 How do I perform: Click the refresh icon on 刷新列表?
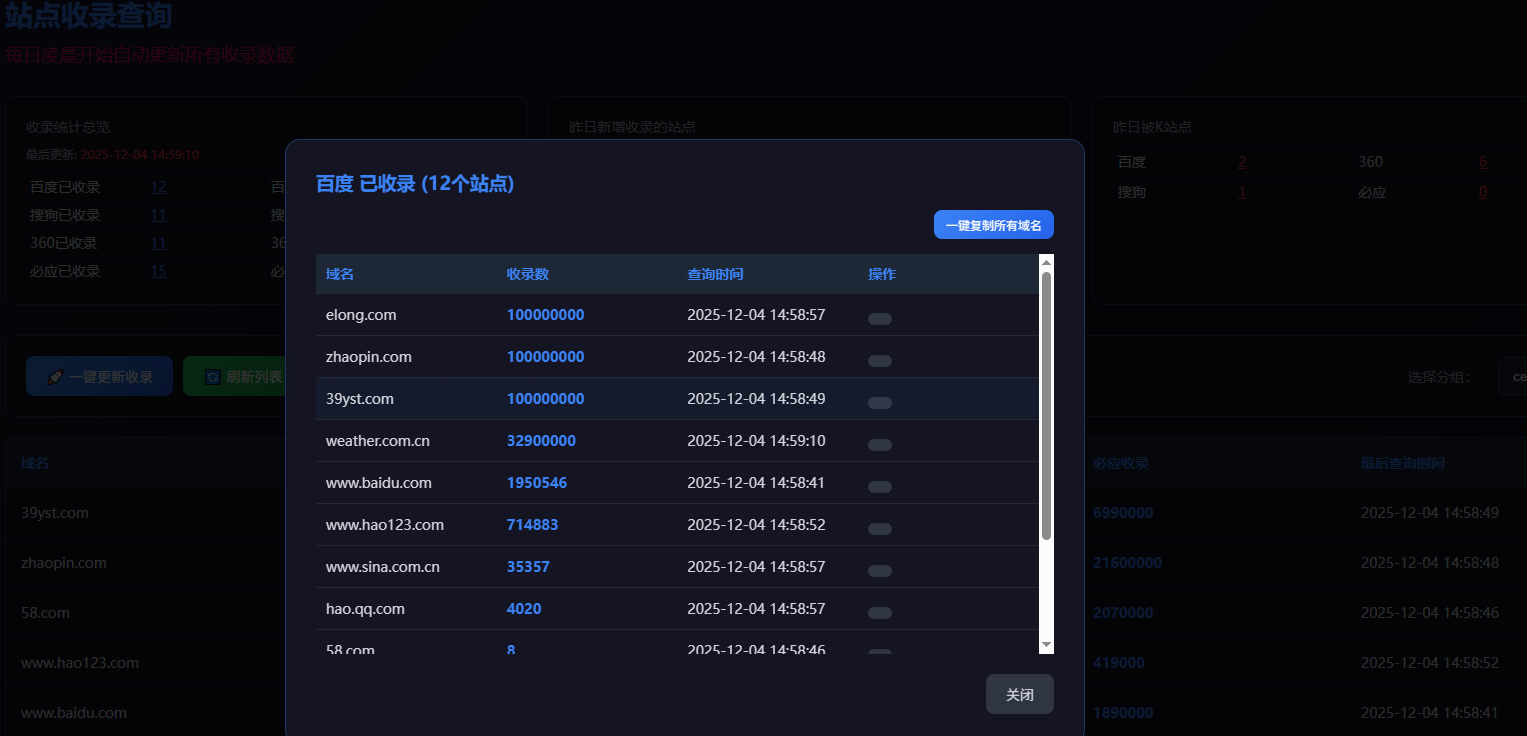[212, 377]
